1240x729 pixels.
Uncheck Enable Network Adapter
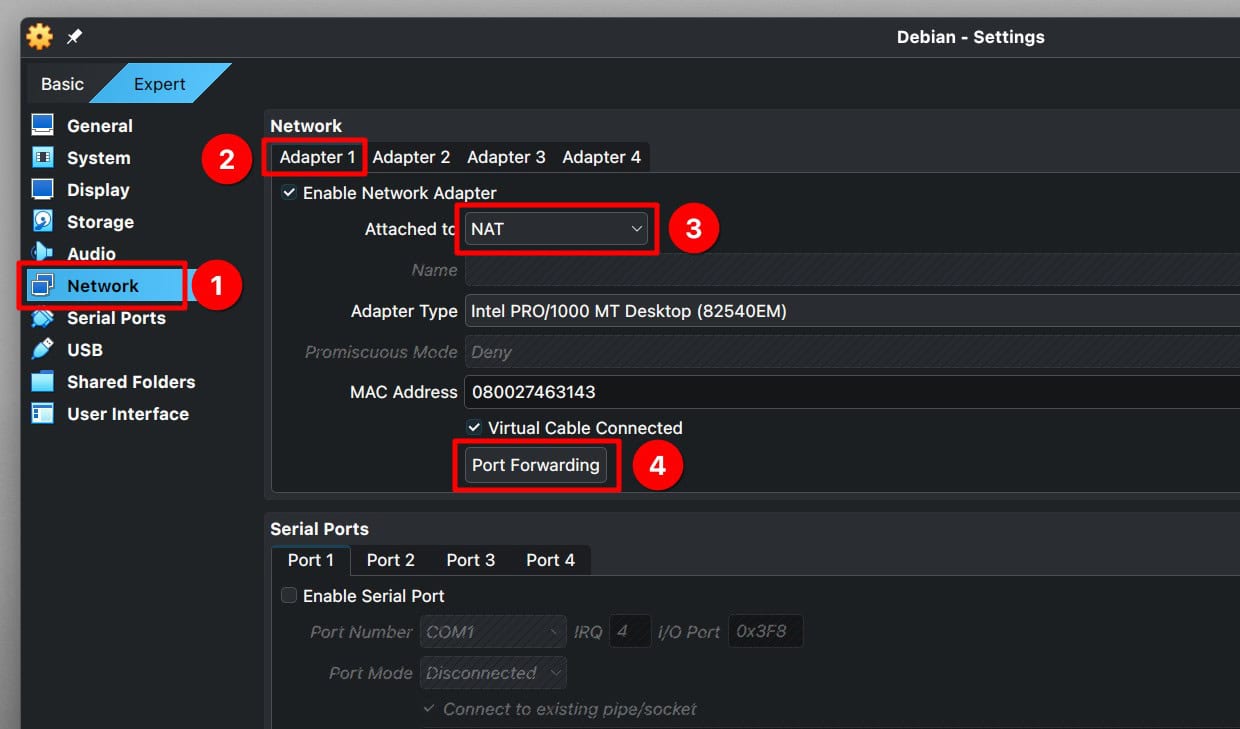pos(289,192)
